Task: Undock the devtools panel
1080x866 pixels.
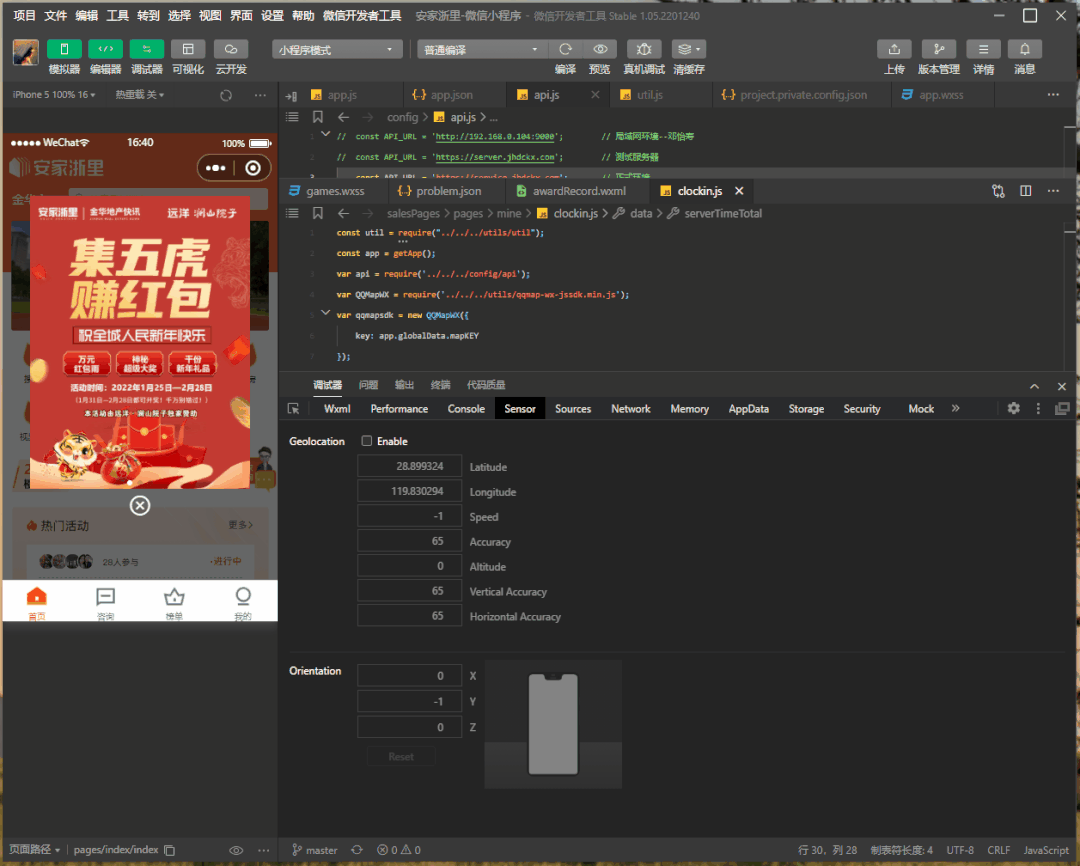Action: (x=1062, y=409)
